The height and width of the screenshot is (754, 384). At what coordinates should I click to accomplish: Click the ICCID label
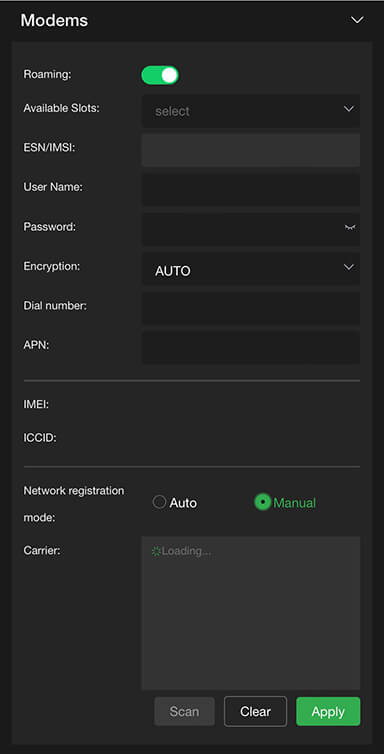click(40, 438)
